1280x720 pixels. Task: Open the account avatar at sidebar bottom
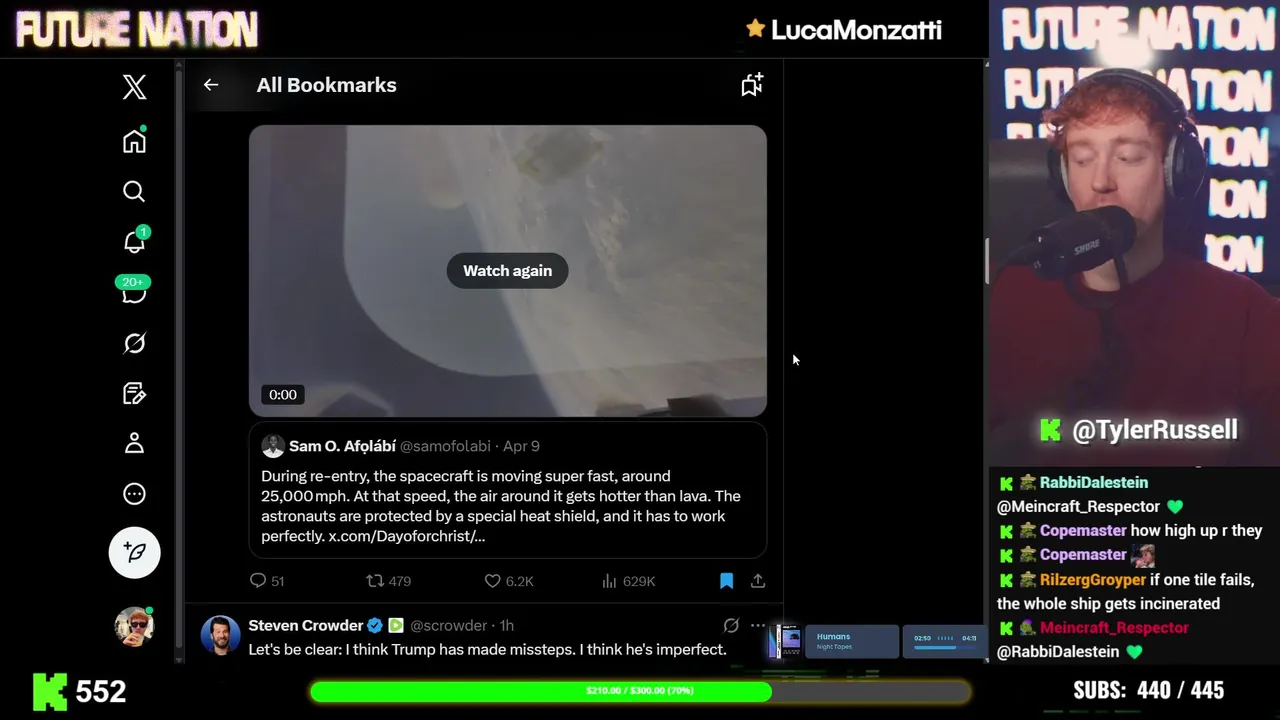tap(134, 626)
